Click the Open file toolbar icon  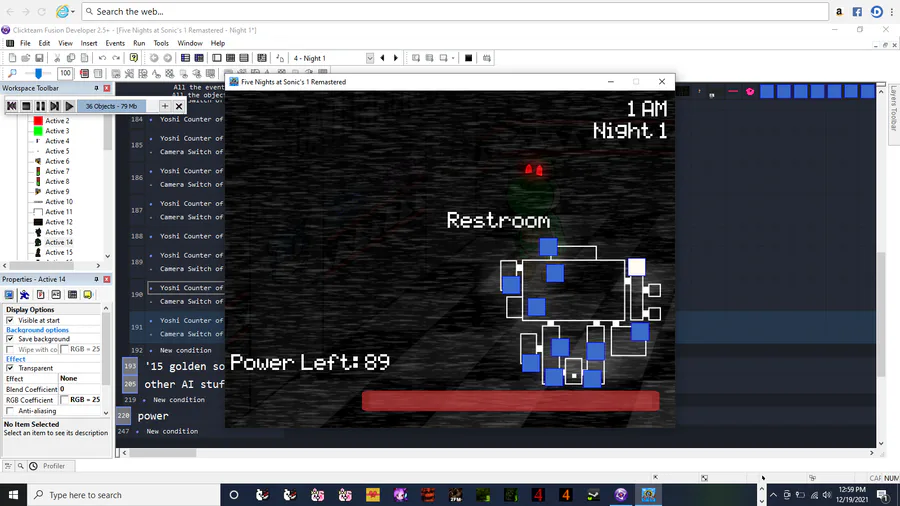(26, 58)
